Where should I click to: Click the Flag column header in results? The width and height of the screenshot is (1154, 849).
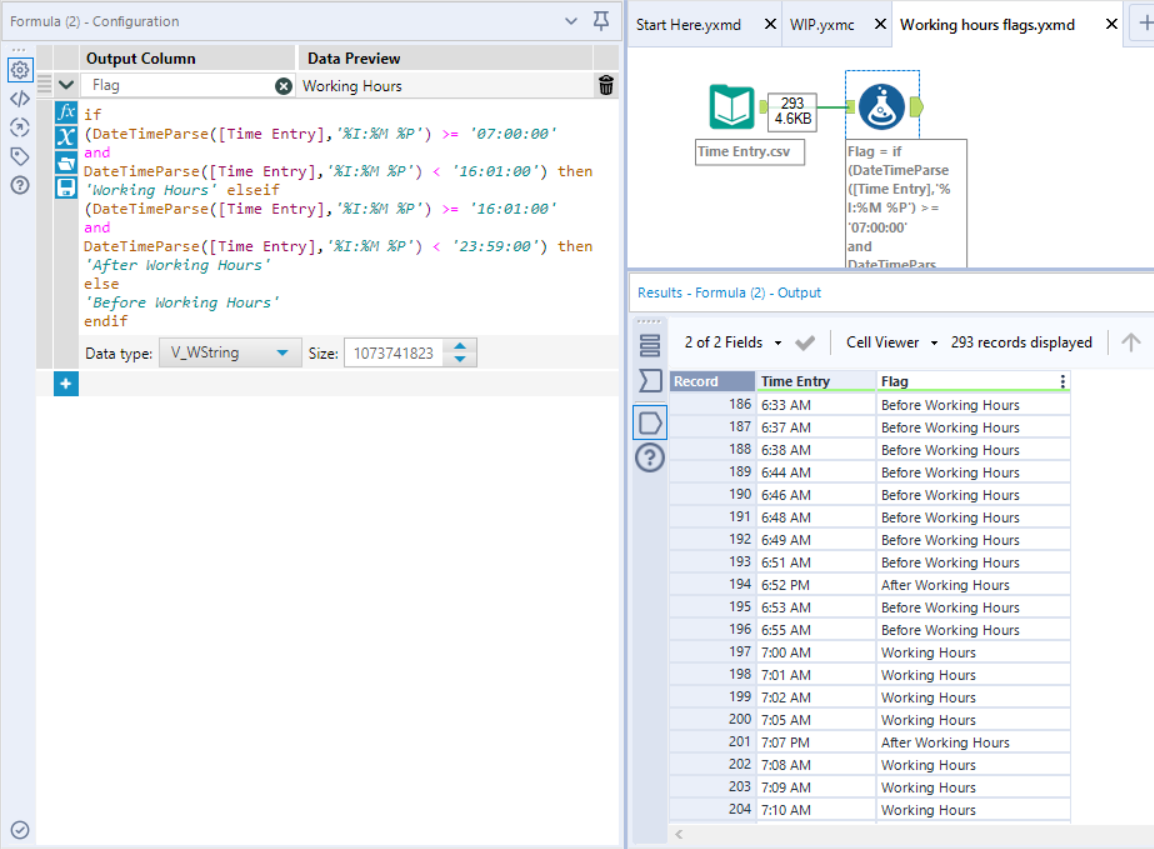click(895, 381)
